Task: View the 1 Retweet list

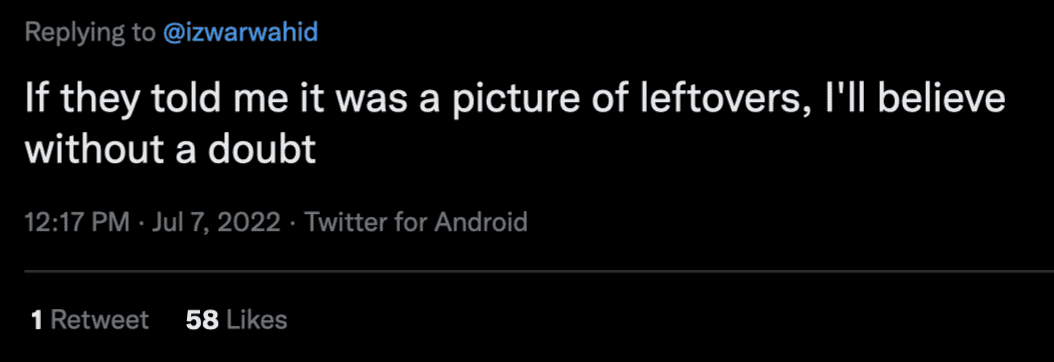Action: [90, 320]
